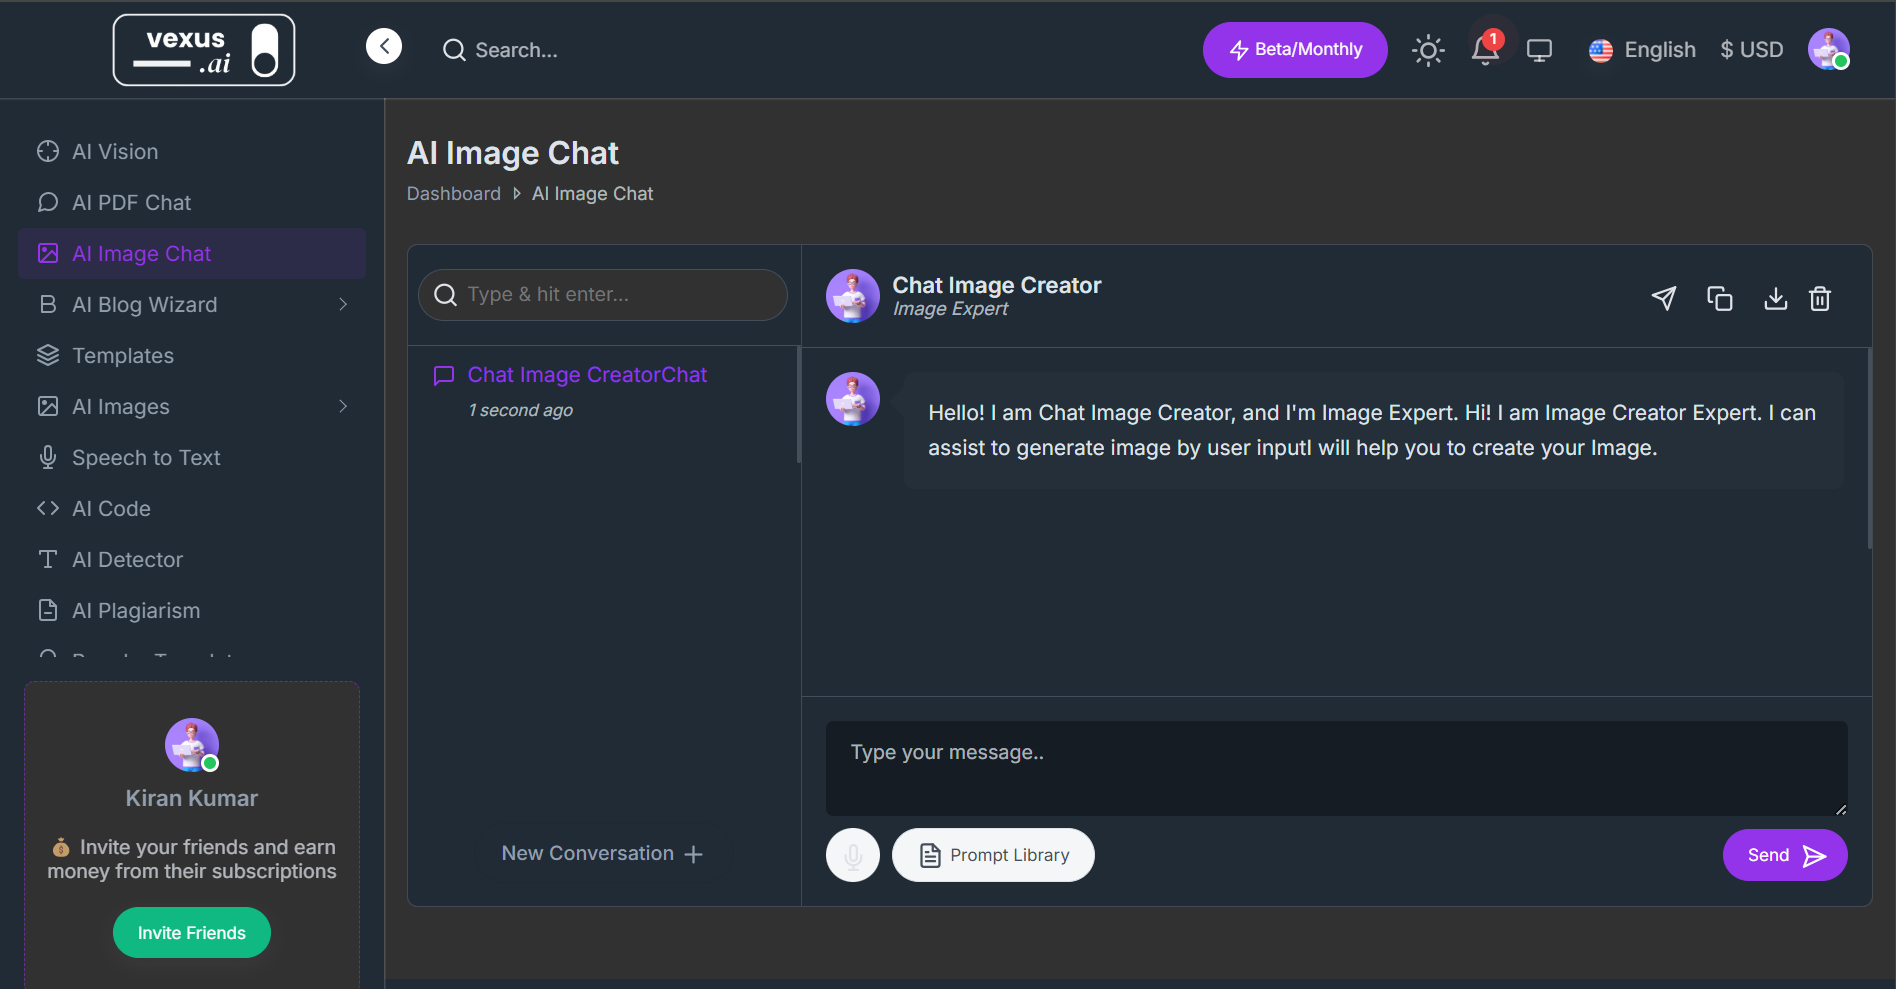The height and width of the screenshot is (989, 1896).
Task: Click the vexus.ai logo
Action: point(204,50)
